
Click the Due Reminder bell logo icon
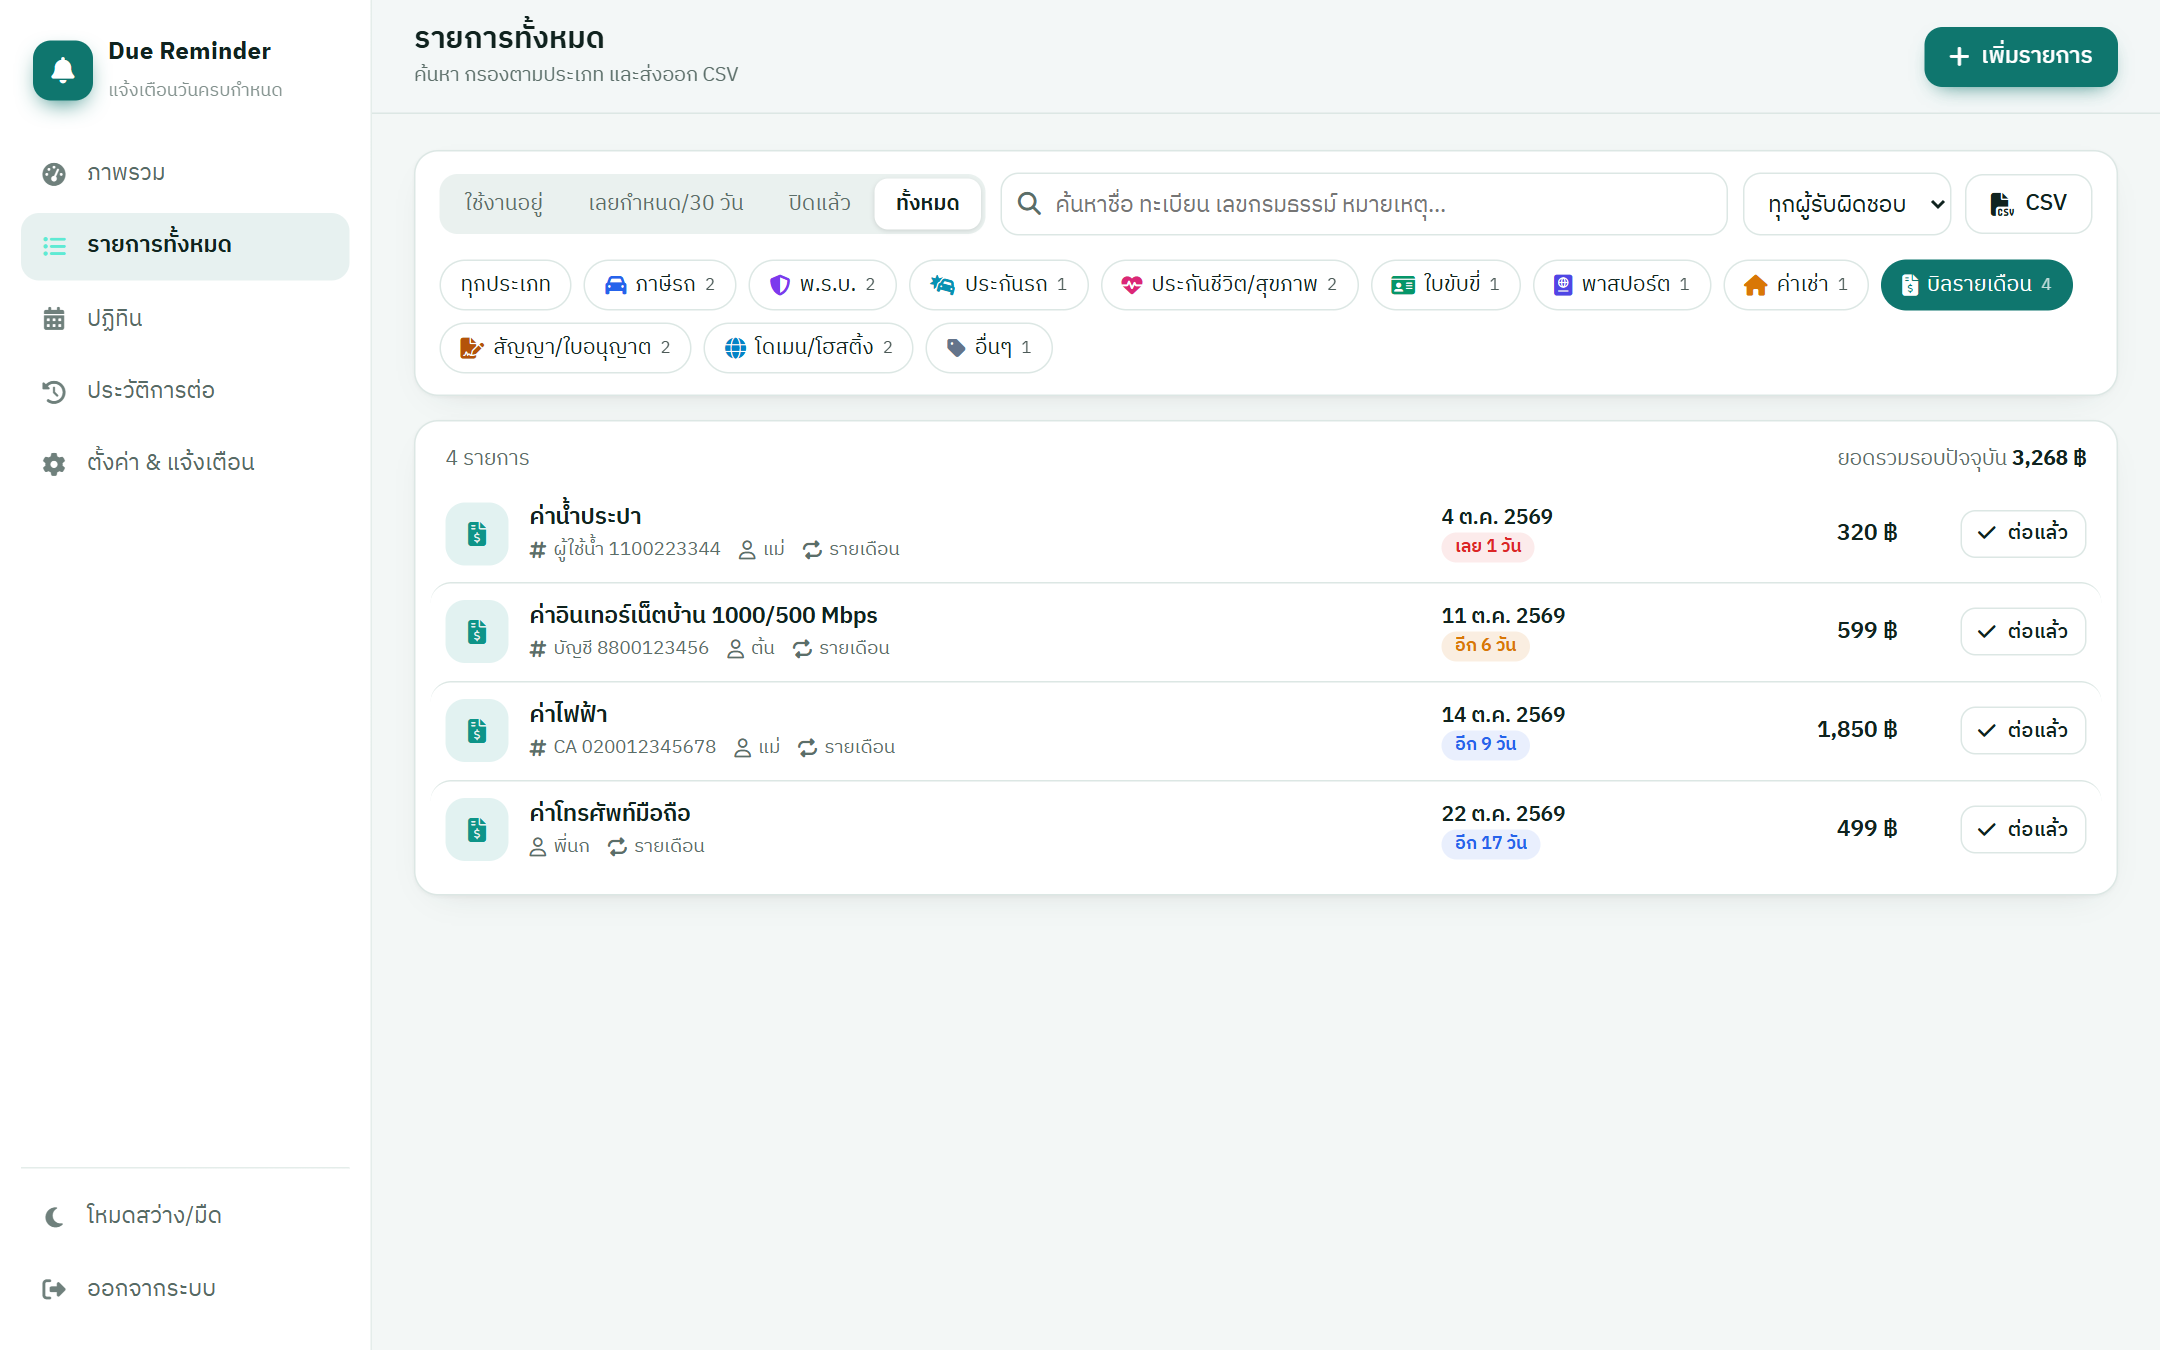tap(63, 70)
